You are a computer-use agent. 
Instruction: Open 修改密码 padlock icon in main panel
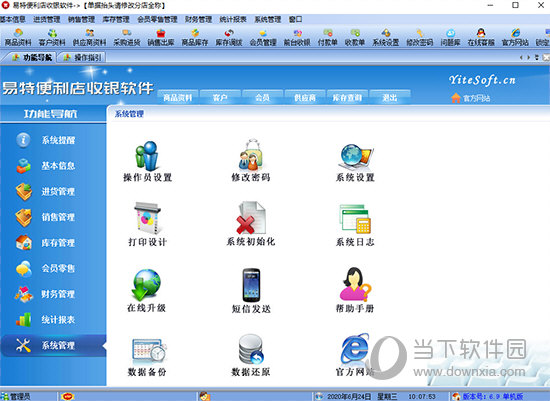(x=251, y=161)
